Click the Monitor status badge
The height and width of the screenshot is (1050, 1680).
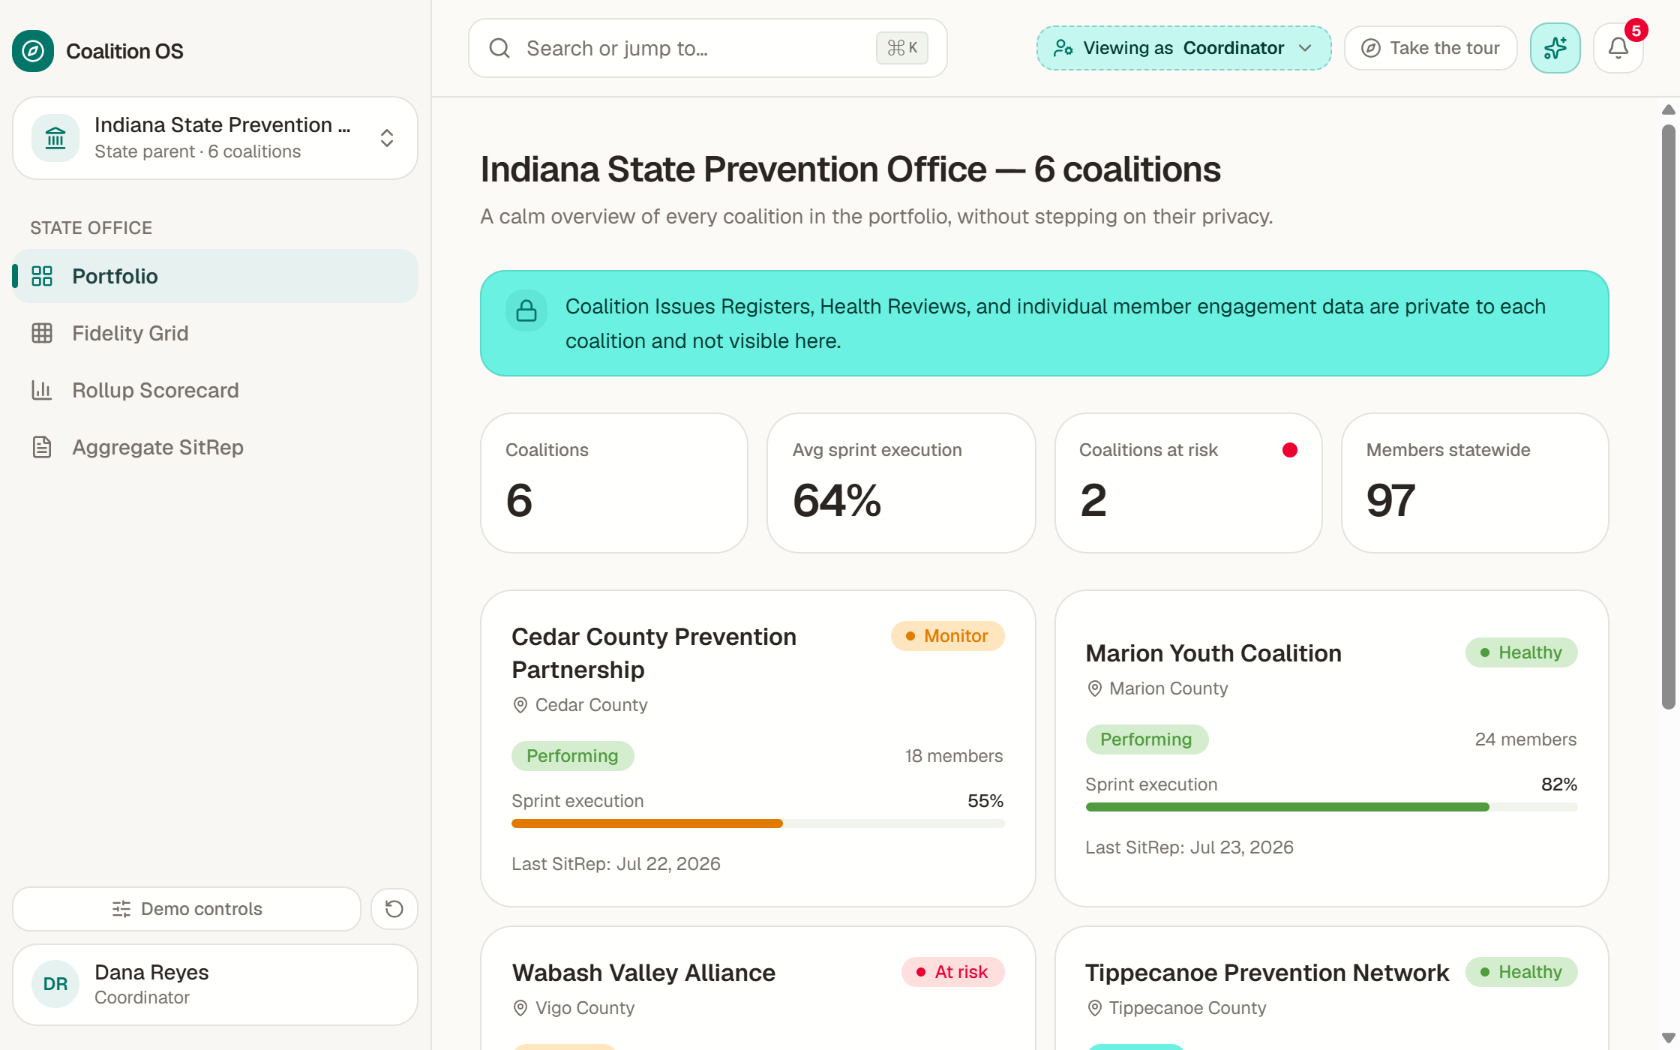[x=947, y=636]
